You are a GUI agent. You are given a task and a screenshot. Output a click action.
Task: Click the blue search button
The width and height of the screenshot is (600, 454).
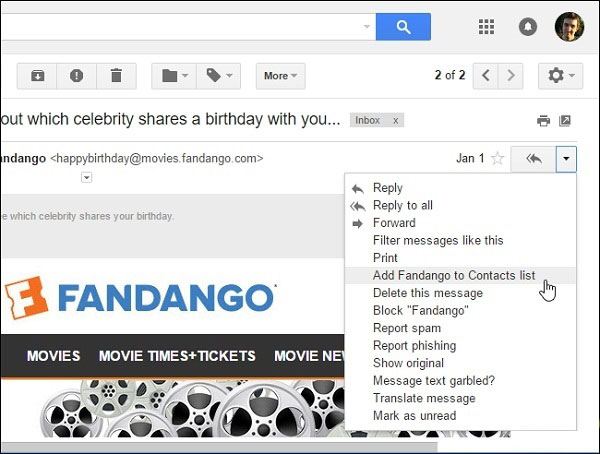pyautogui.click(x=403, y=27)
